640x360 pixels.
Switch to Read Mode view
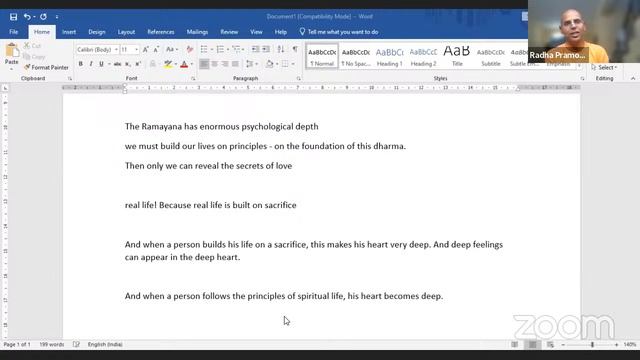pyautogui.click(x=515, y=345)
